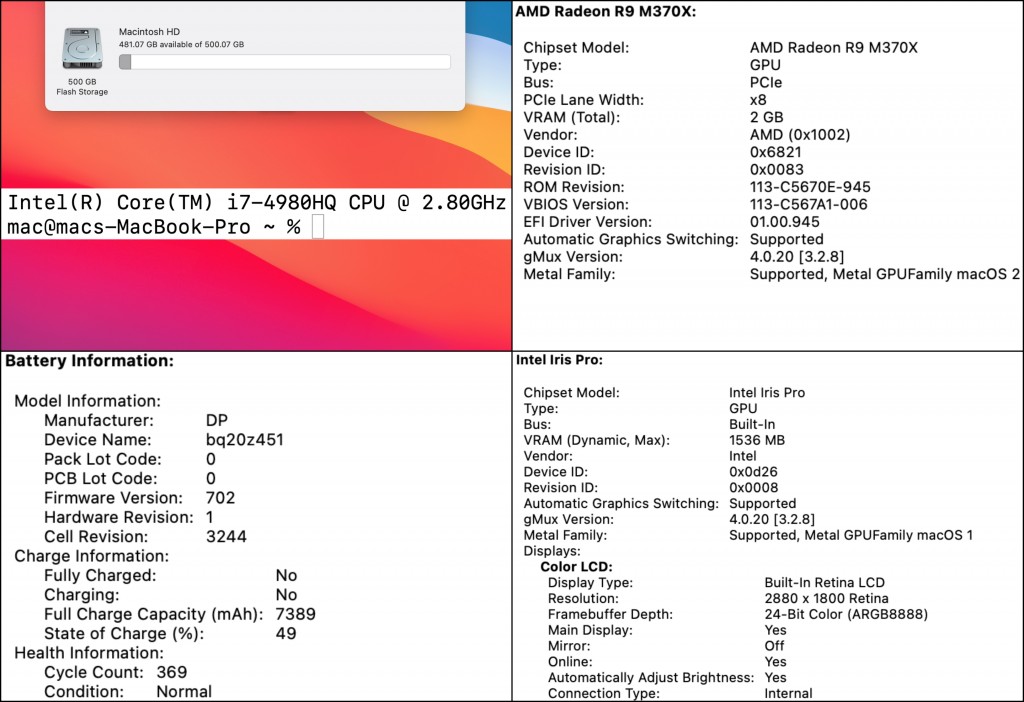The image size is (1024, 702).
Task: Click the "mac@macs-MacBook-Pro" prompt text
Action: tap(129, 227)
